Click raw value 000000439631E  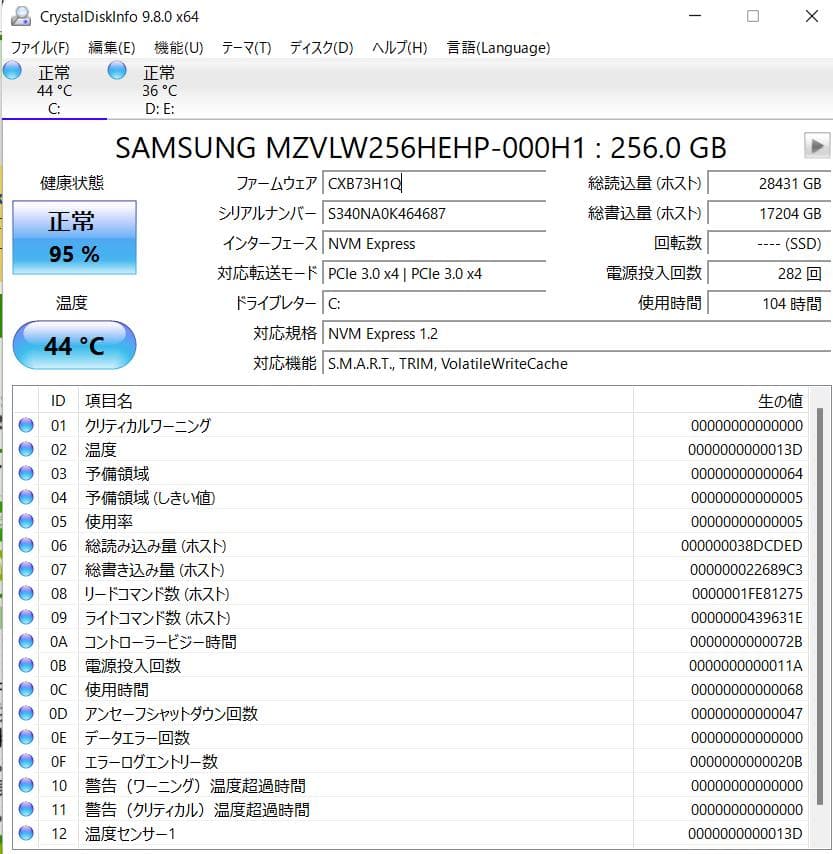coord(746,617)
